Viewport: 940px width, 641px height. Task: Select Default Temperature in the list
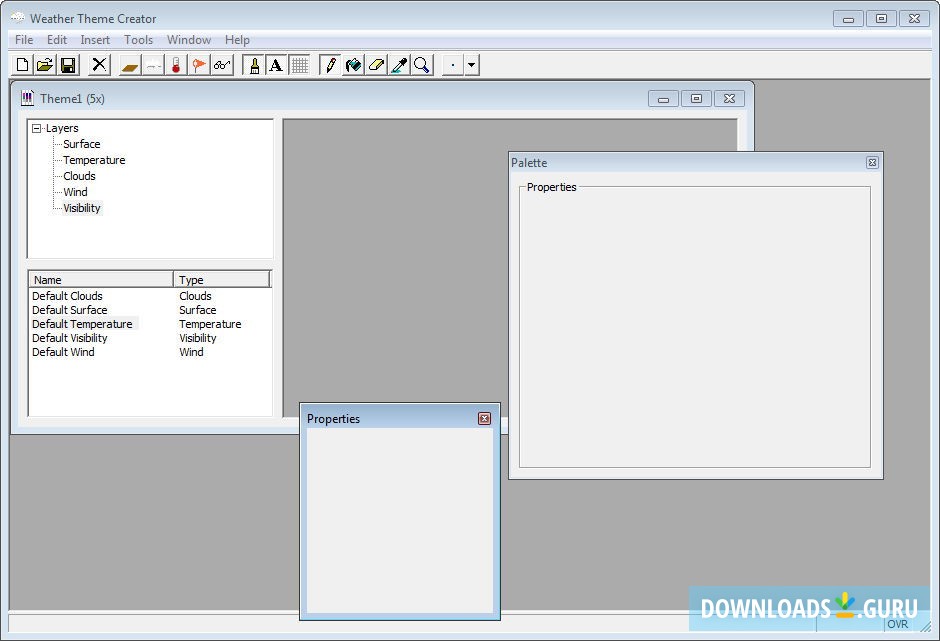(x=83, y=323)
